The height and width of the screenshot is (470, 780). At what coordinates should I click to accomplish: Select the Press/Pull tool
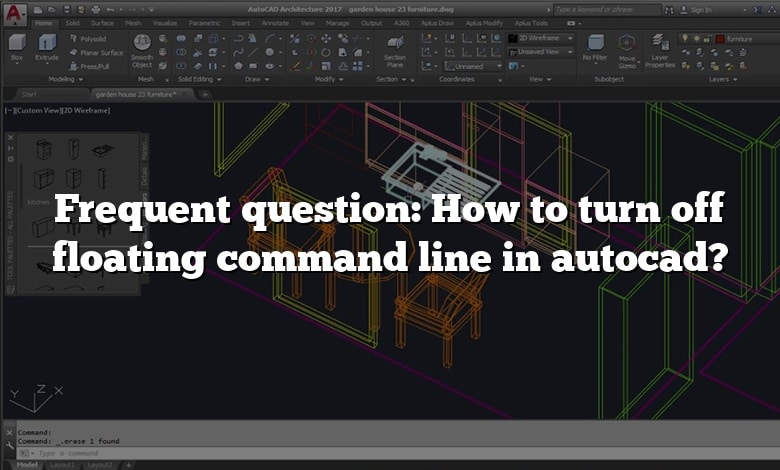[x=89, y=66]
